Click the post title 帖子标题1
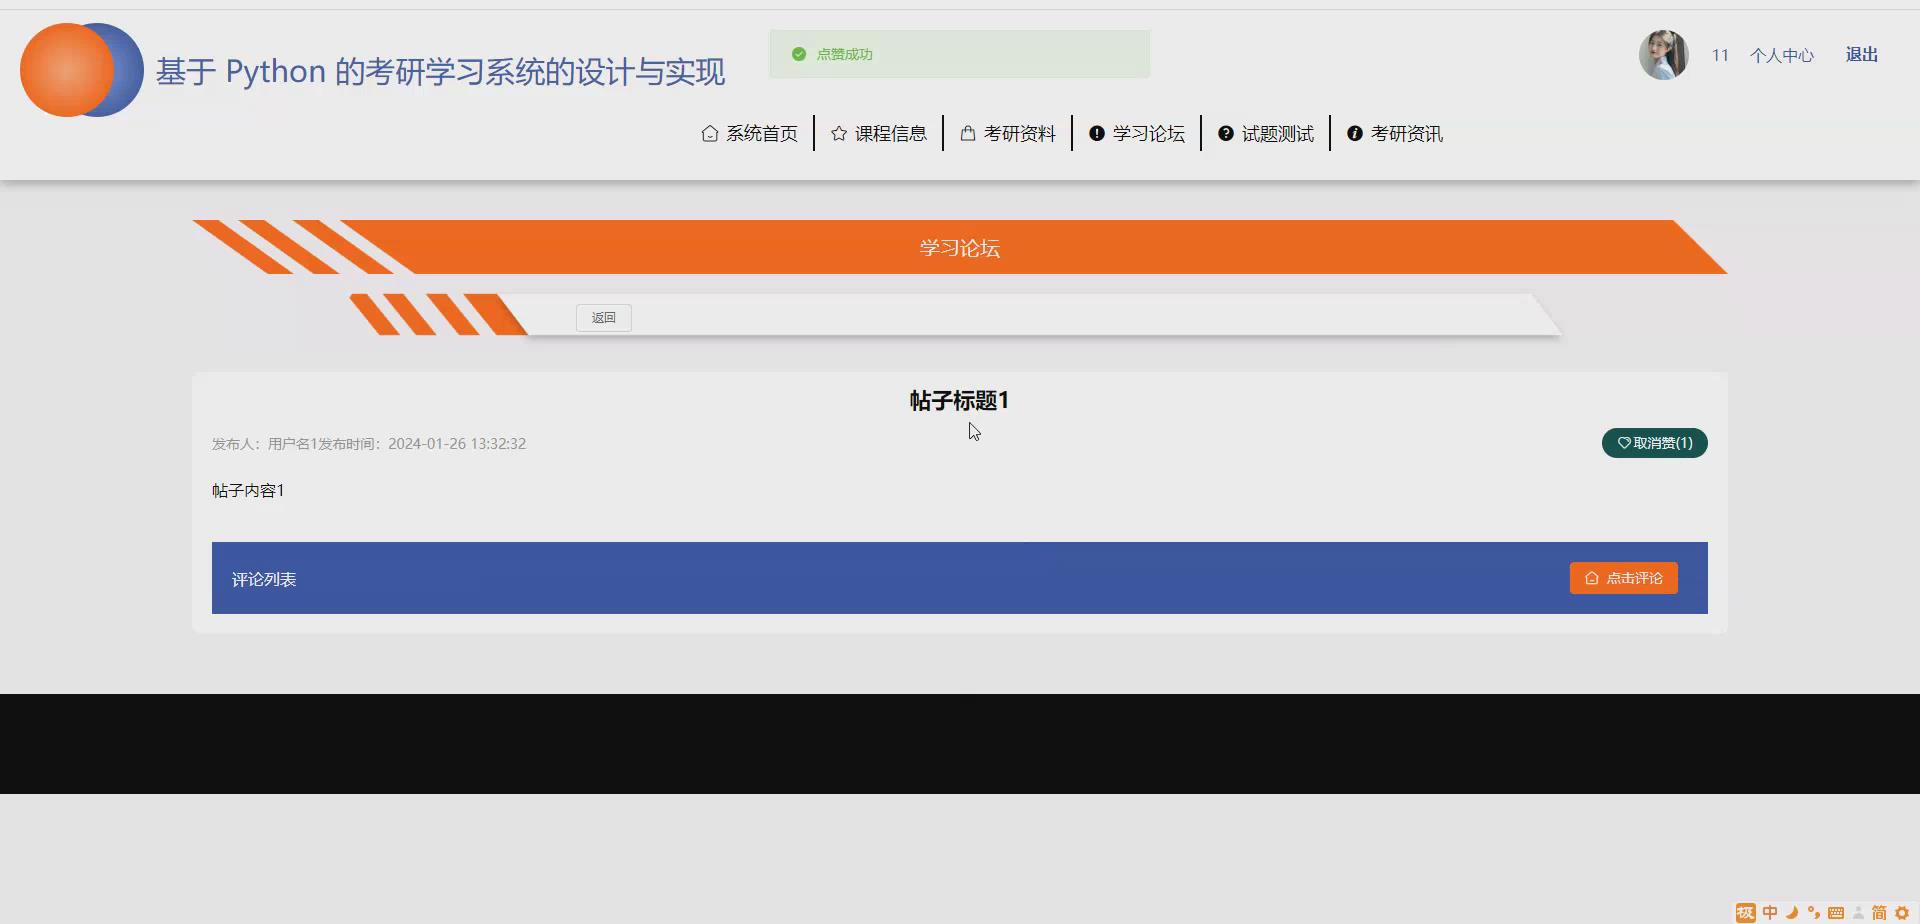 (x=958, y=400)
